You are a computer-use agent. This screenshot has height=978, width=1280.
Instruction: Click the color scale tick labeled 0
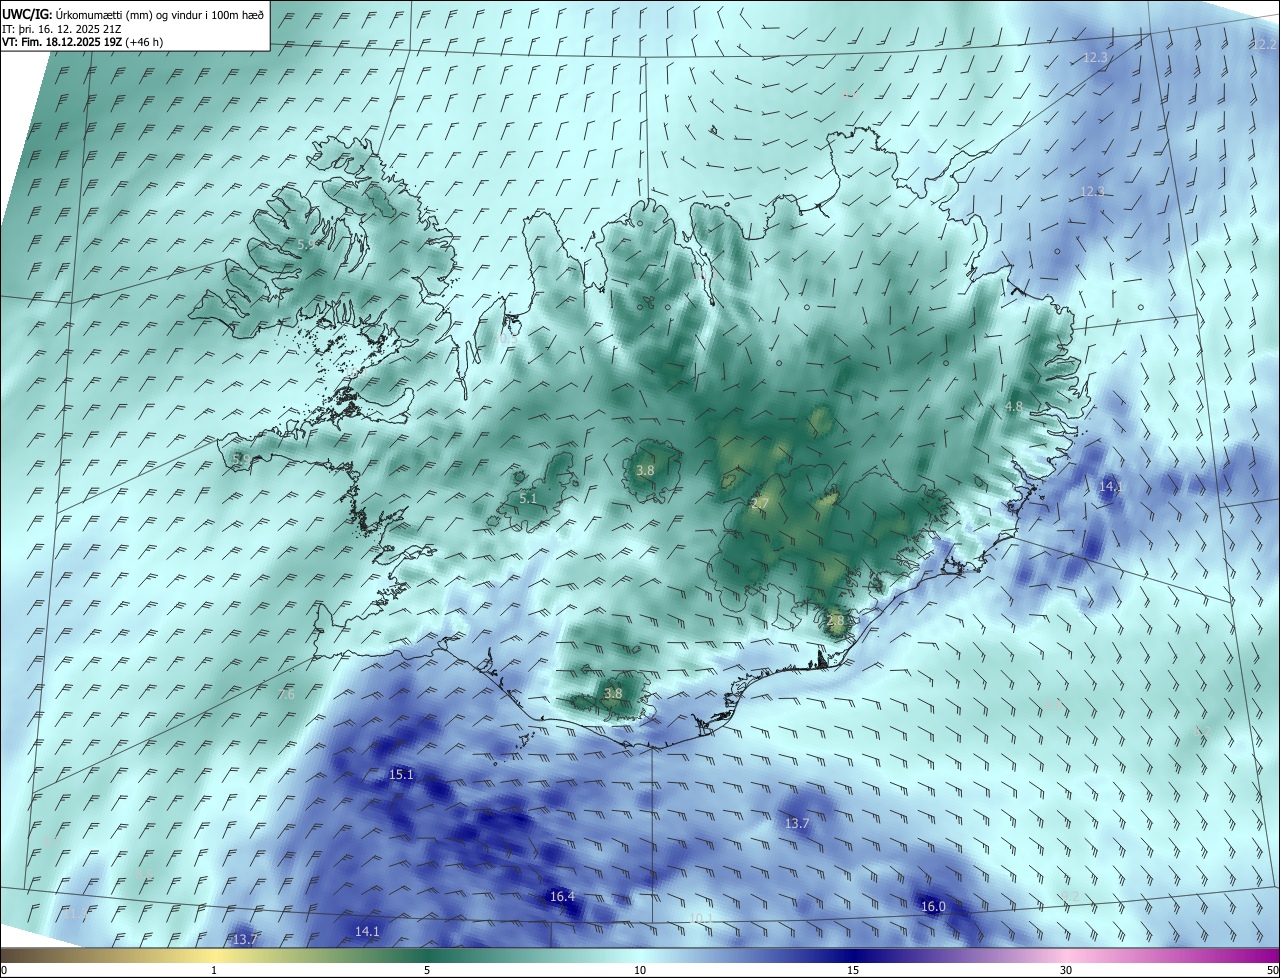3,970
